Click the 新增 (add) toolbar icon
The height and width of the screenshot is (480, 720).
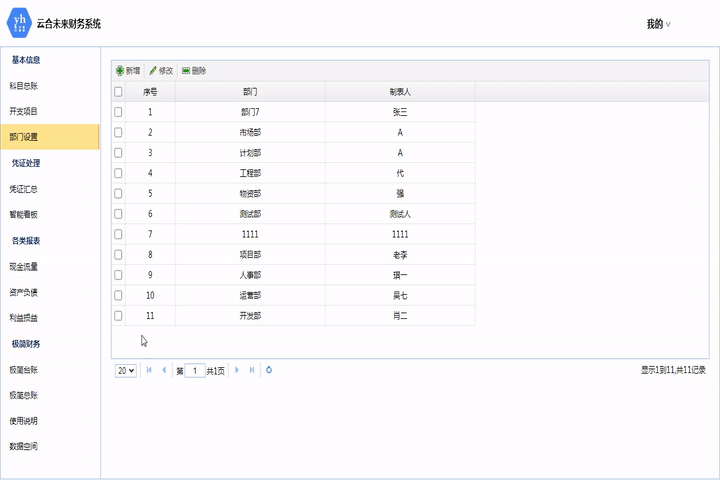coord(120,71)
